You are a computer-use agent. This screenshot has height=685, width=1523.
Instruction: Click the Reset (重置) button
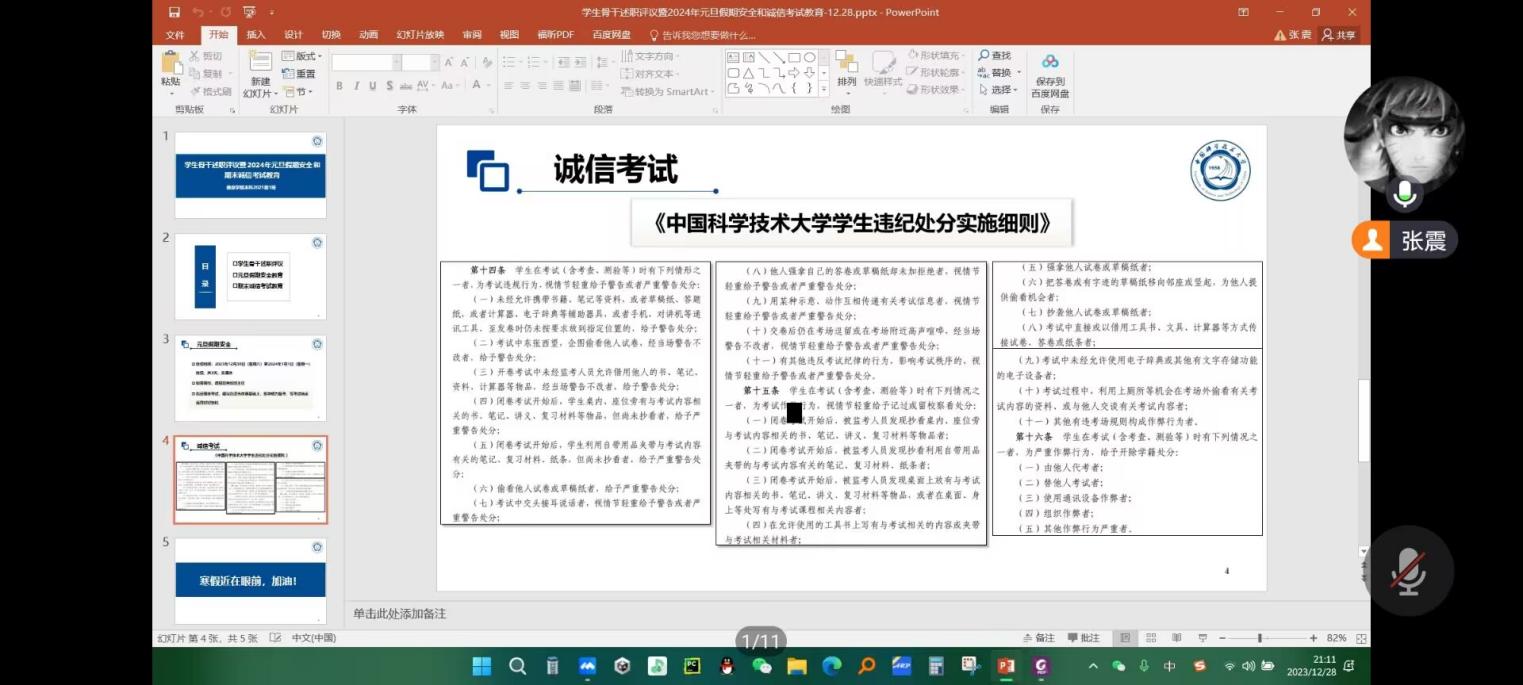click(300, 74)
